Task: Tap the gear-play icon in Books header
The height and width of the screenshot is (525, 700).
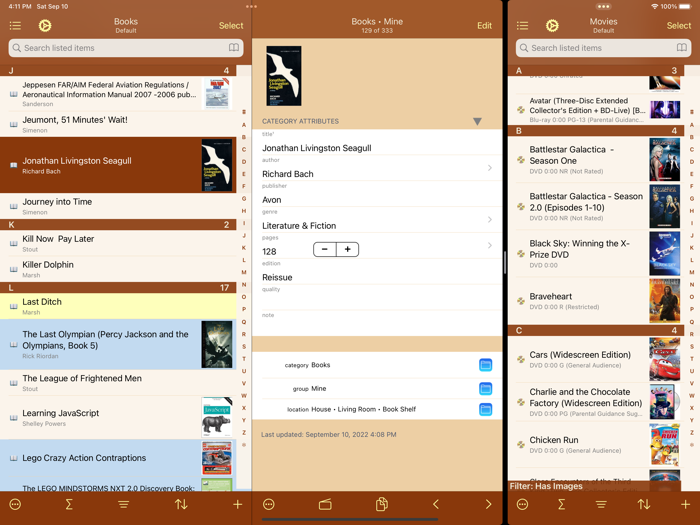Action: 45,25
